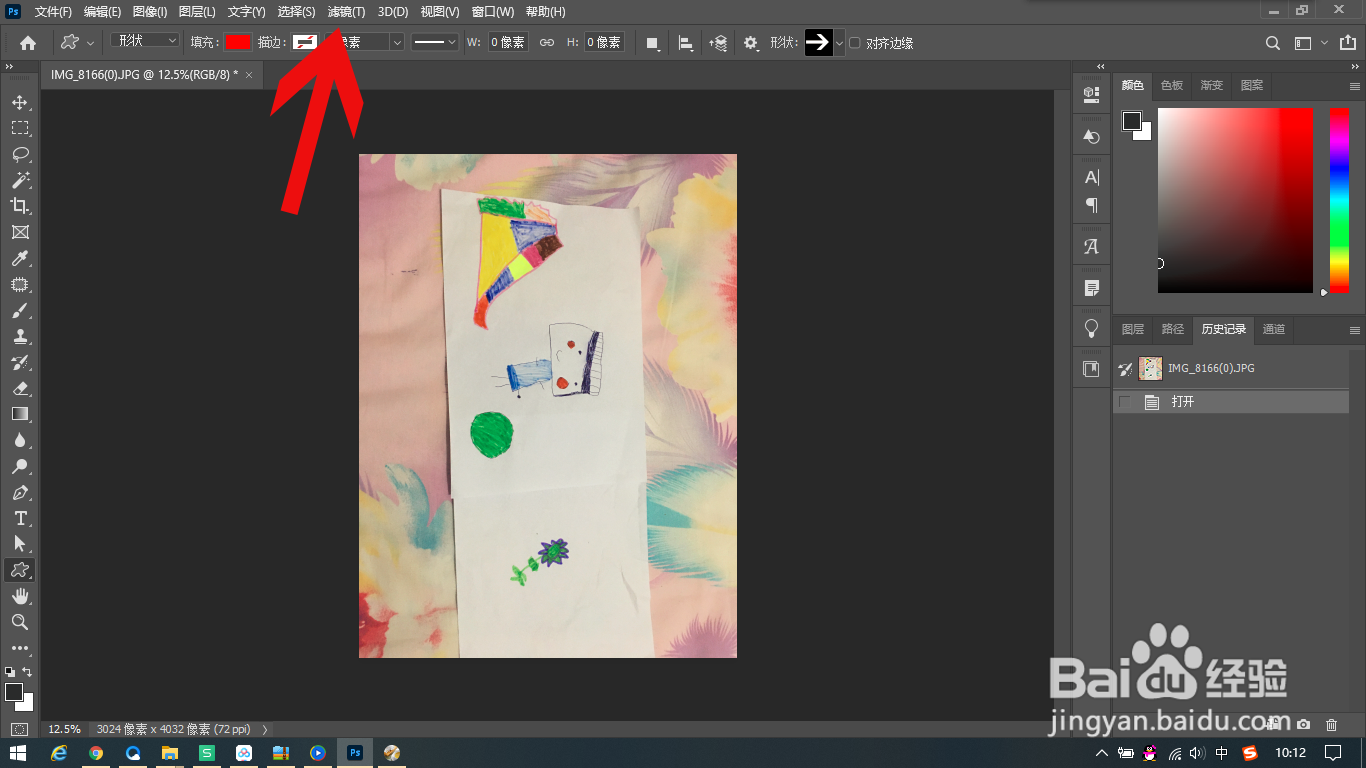Open the History panel flyout menu

(1355, 330)
